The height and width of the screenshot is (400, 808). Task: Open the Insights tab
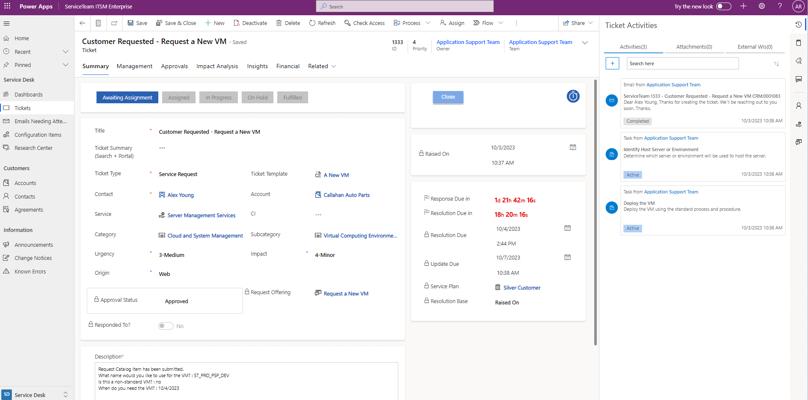tap(257, 66)
